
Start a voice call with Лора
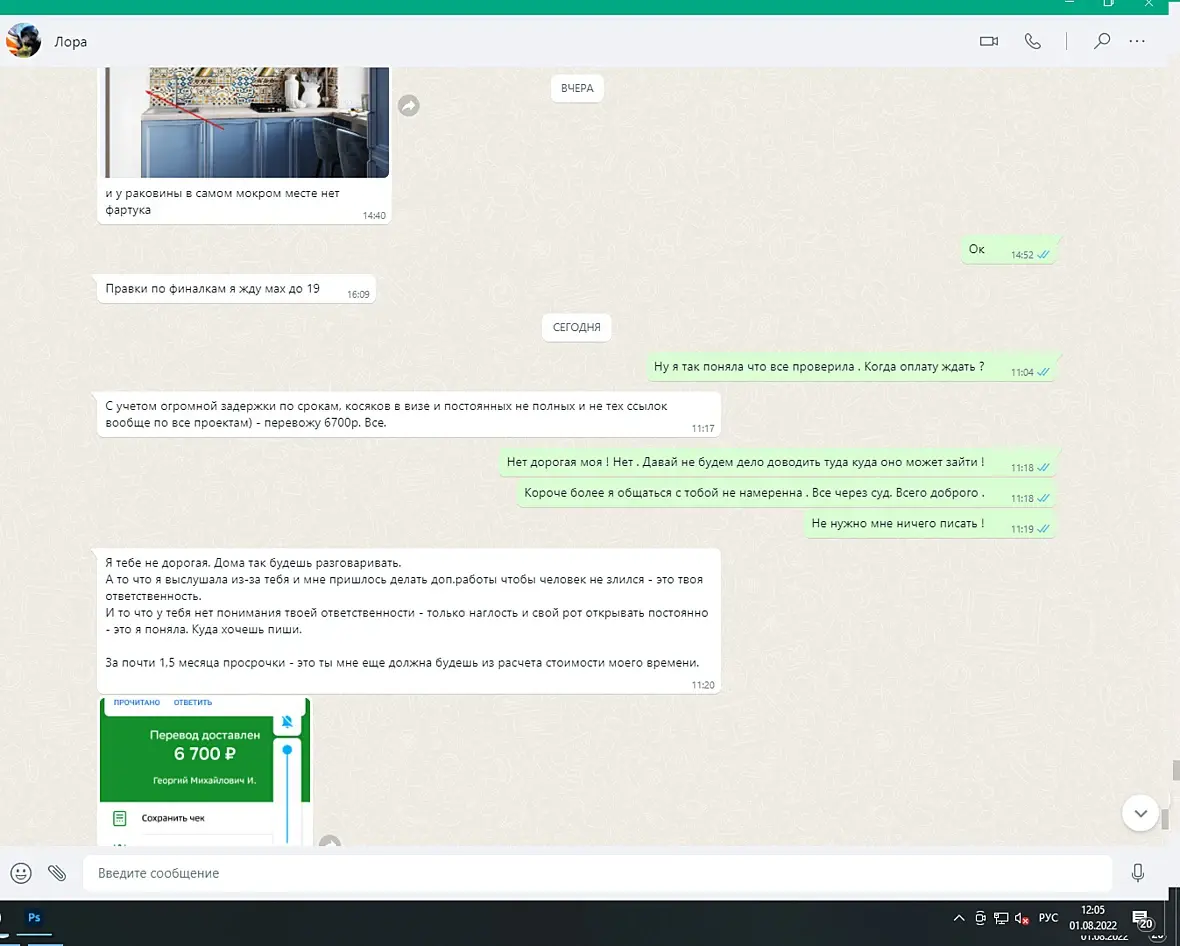[1032, 41]
